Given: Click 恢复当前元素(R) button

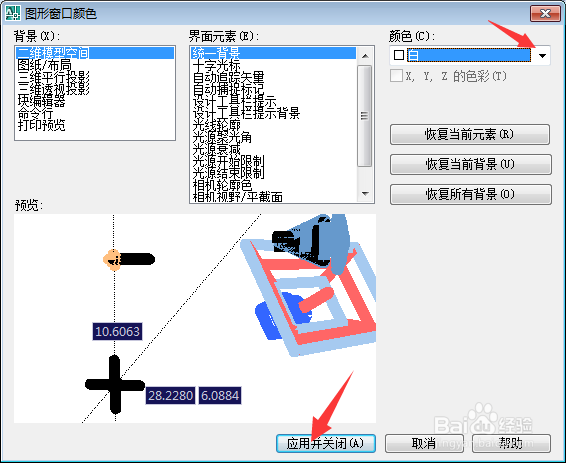Looking at the screenshot, I should pos(470,135).
